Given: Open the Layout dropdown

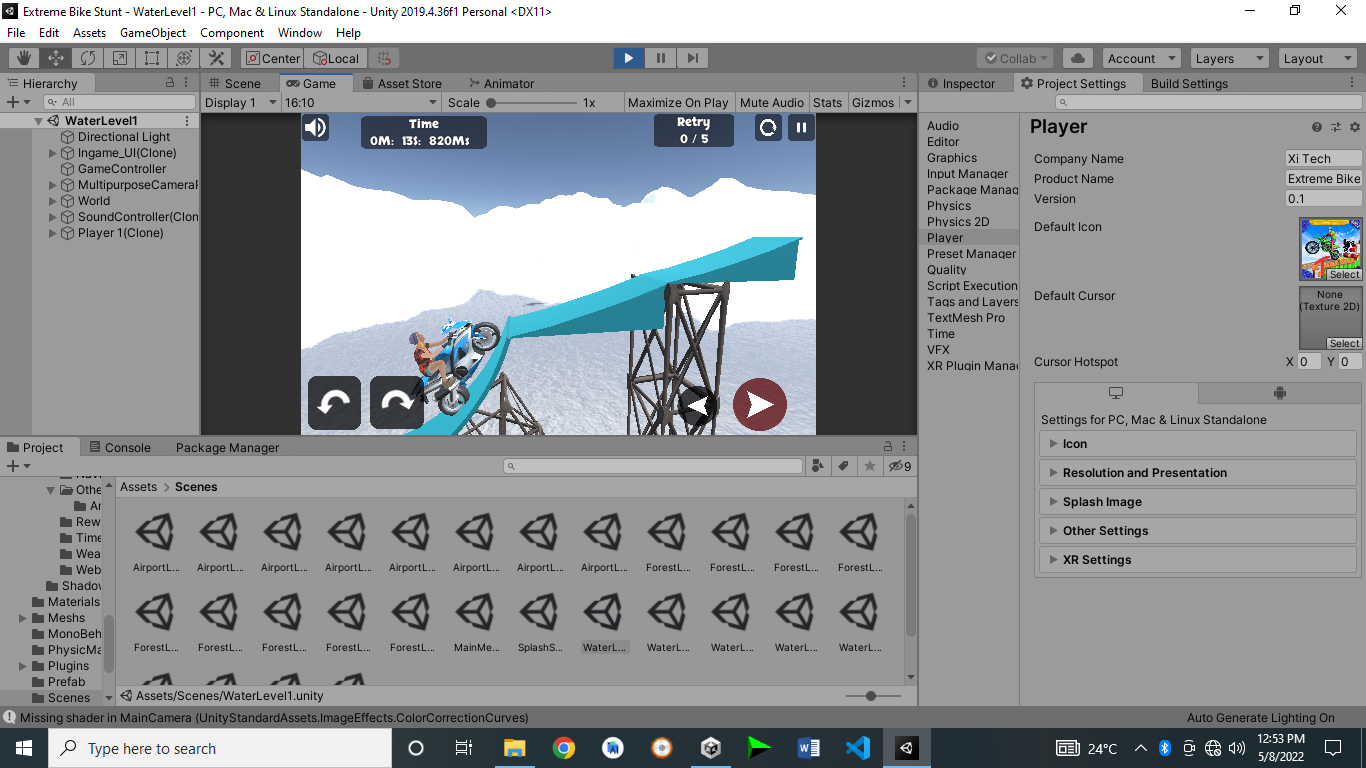Looking at the screenshot, I should (1316, 57).
